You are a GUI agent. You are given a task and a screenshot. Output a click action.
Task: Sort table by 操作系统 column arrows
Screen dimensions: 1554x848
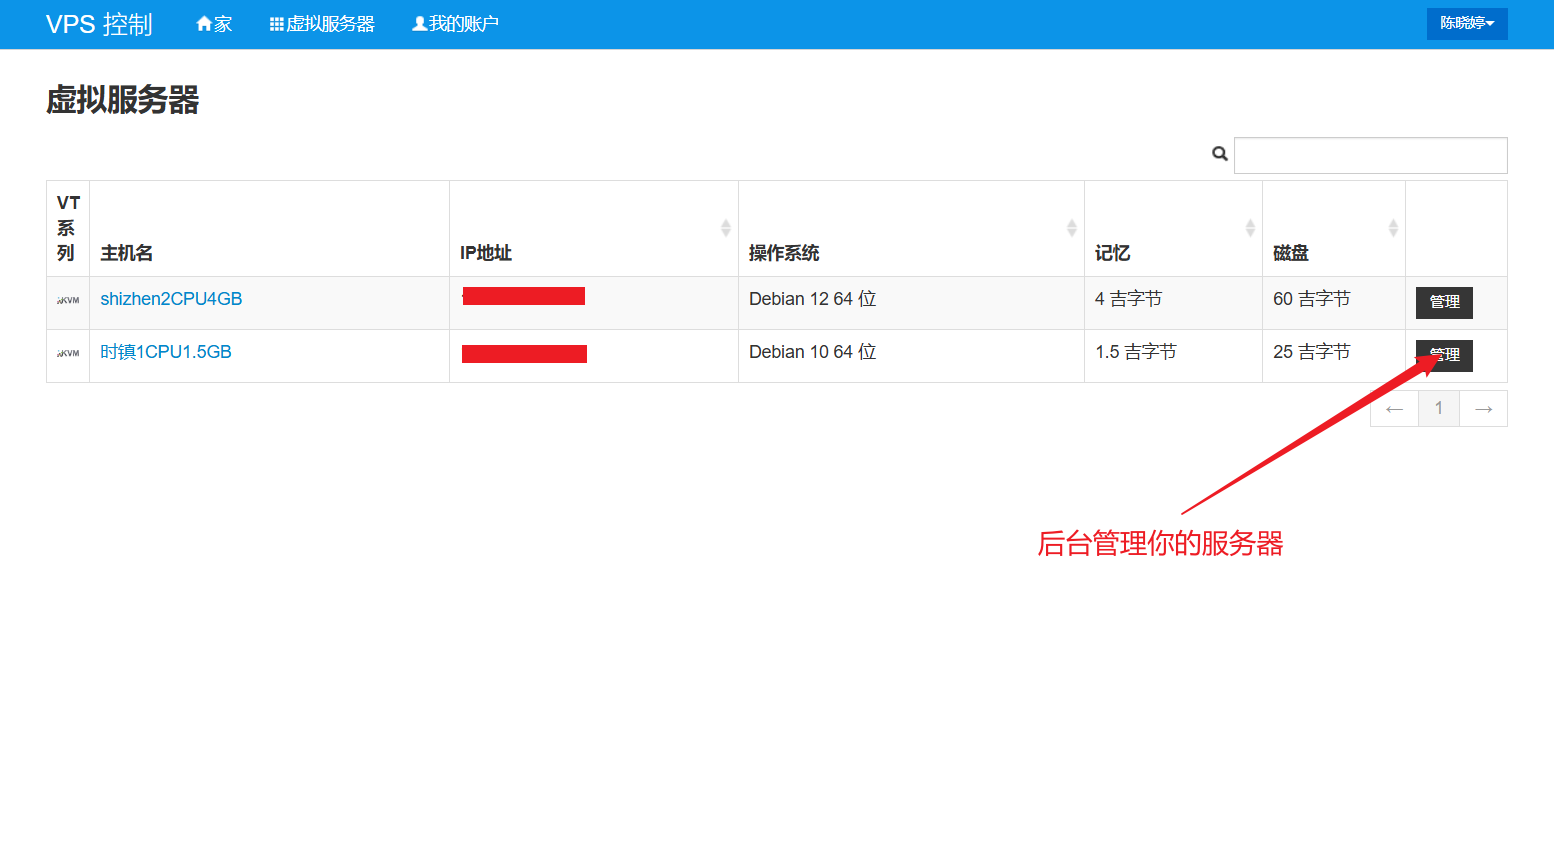[1071, 228]
